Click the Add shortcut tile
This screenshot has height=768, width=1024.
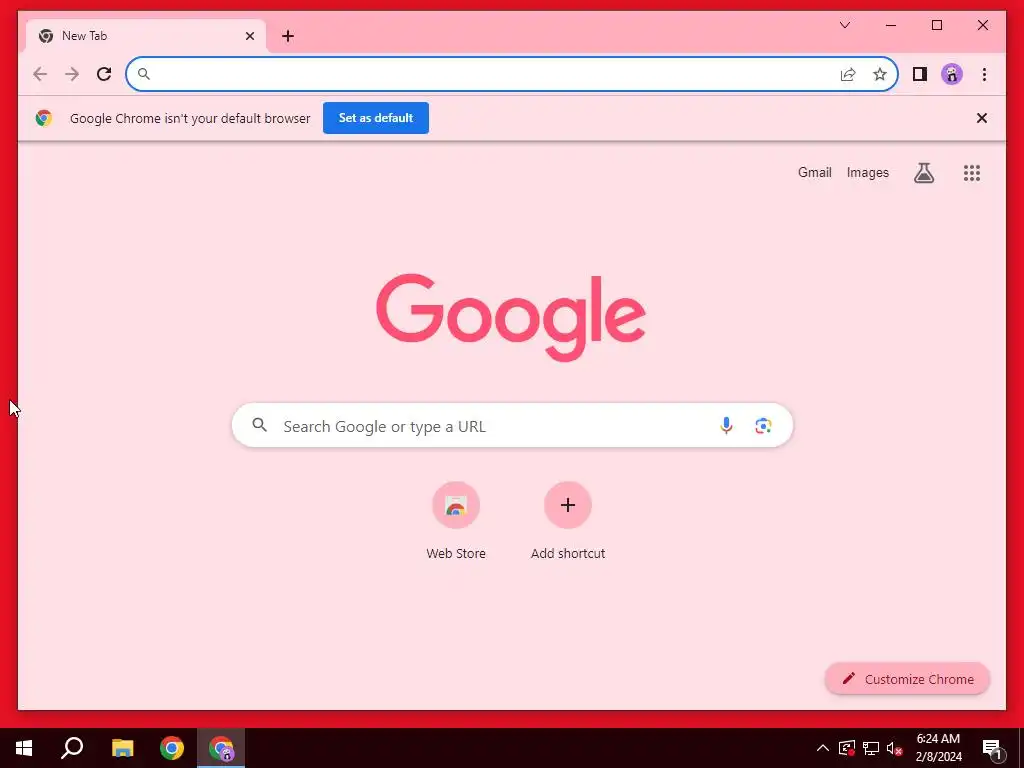(x=568, y=520)
